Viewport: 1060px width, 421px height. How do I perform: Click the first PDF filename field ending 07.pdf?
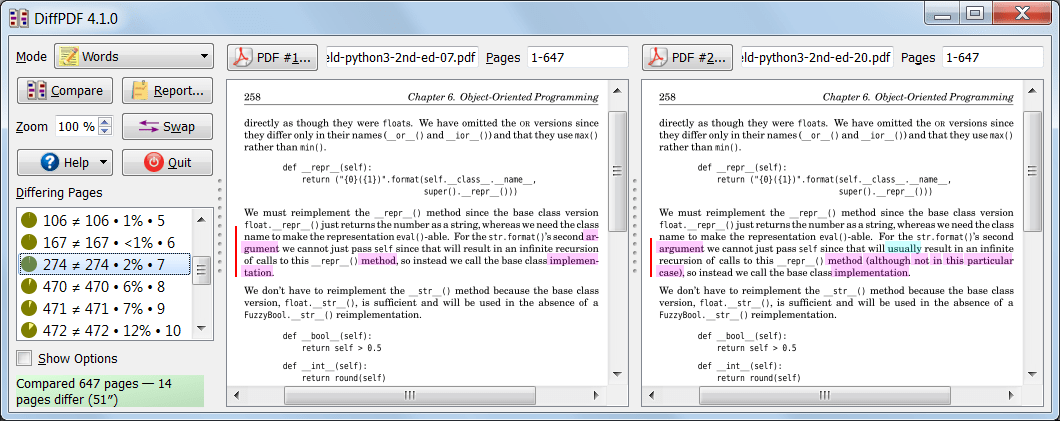click(x=402, y=57)
